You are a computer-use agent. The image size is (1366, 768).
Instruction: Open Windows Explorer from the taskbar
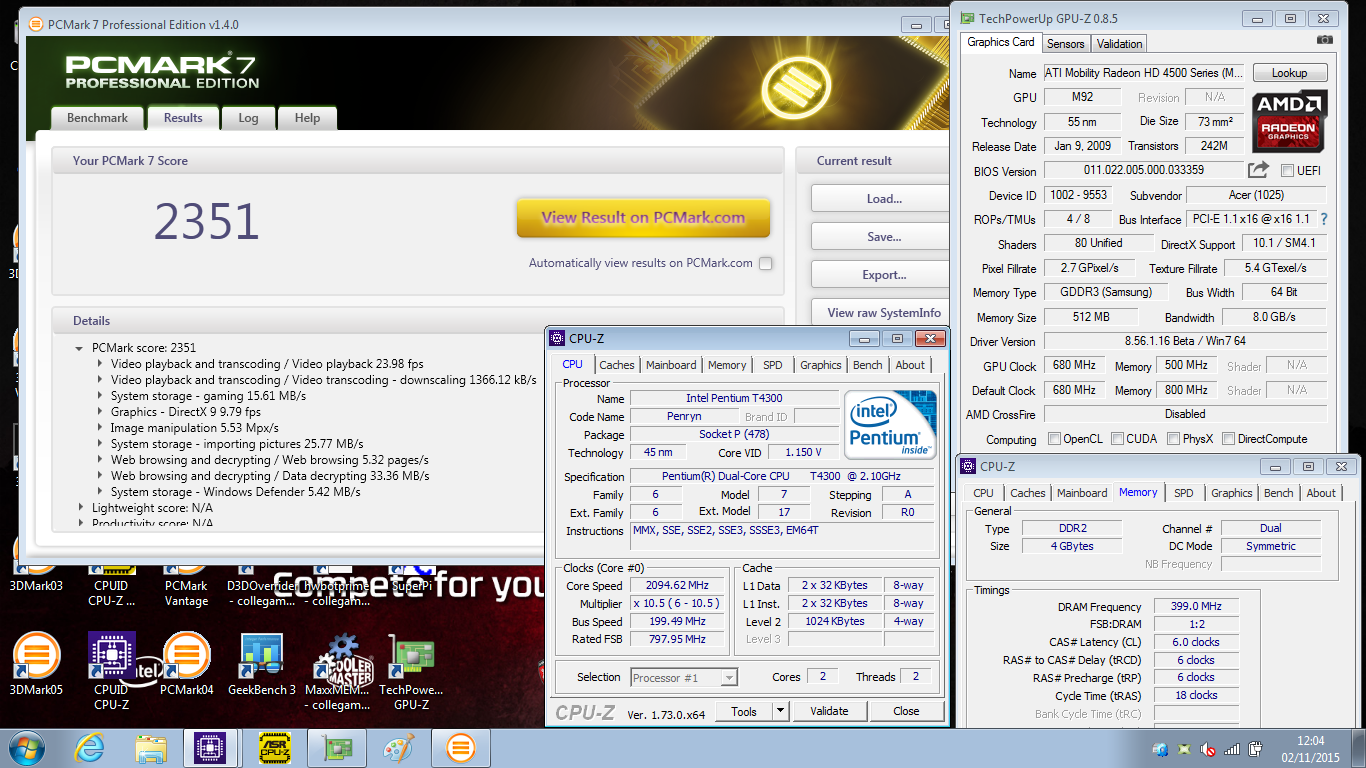pos(151,748)
